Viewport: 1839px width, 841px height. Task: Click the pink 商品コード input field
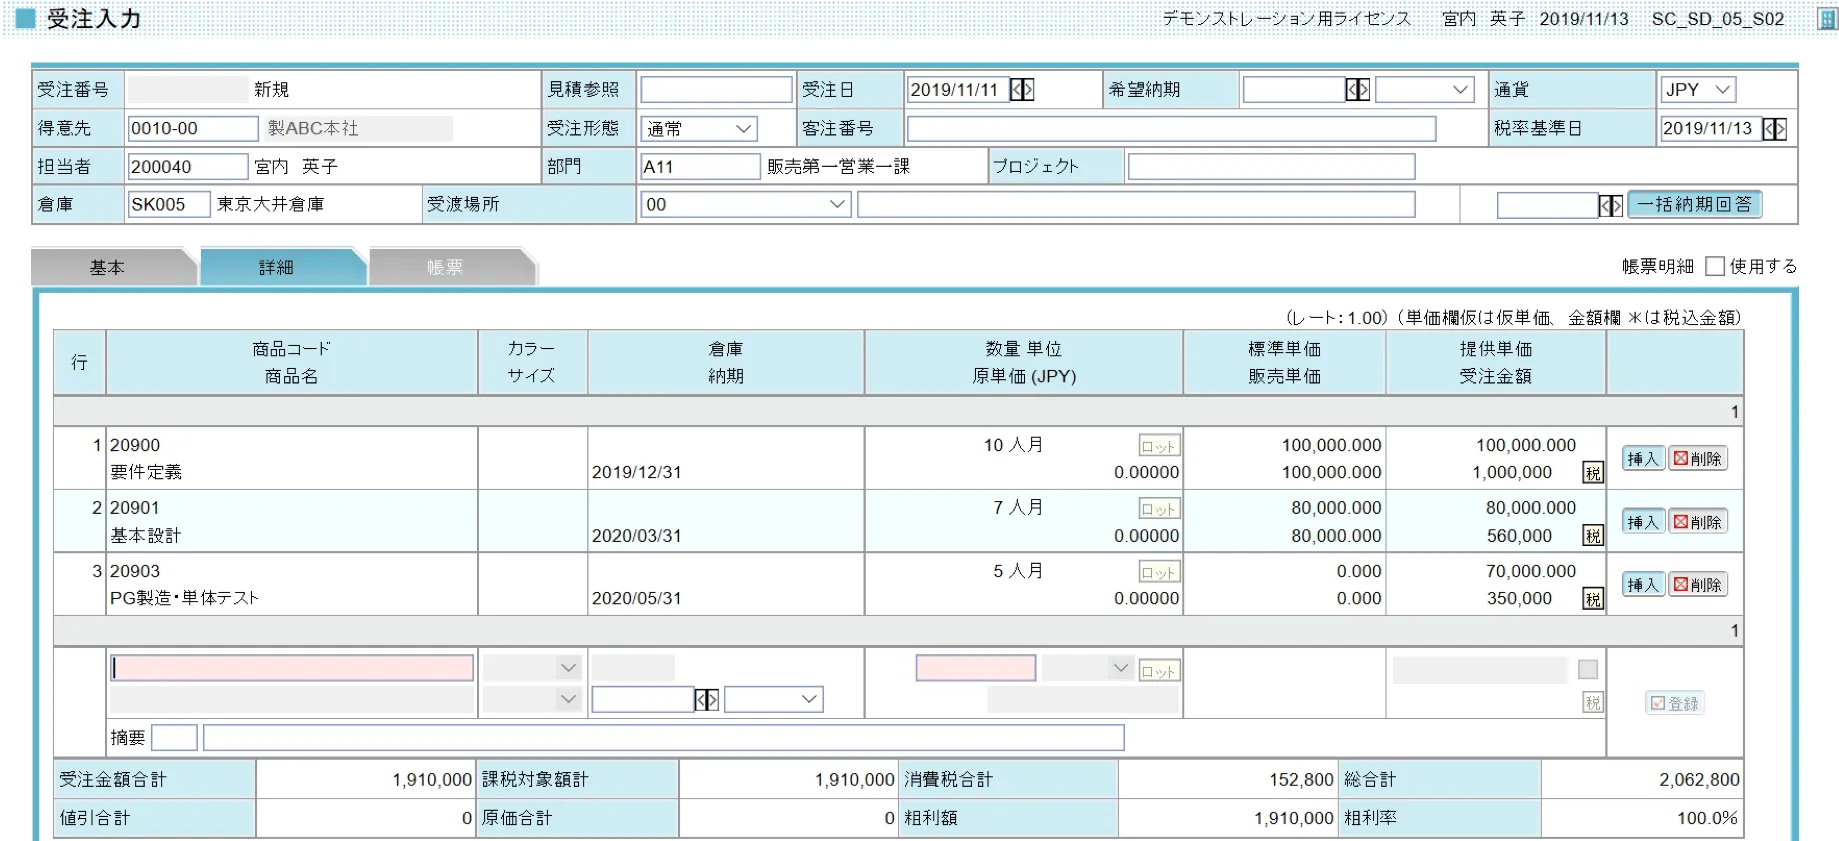click(292, 668)
